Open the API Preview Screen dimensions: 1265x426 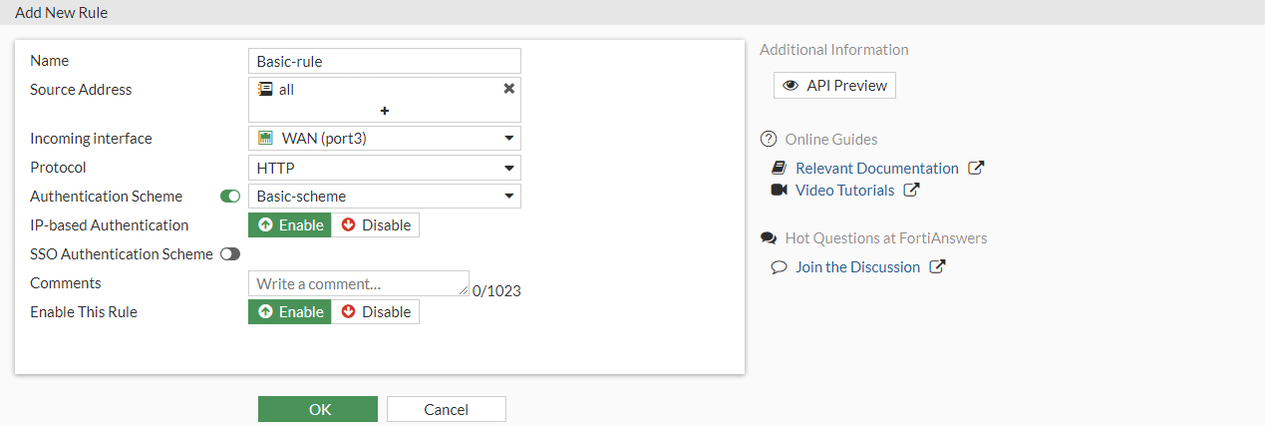tap(835, 86)
